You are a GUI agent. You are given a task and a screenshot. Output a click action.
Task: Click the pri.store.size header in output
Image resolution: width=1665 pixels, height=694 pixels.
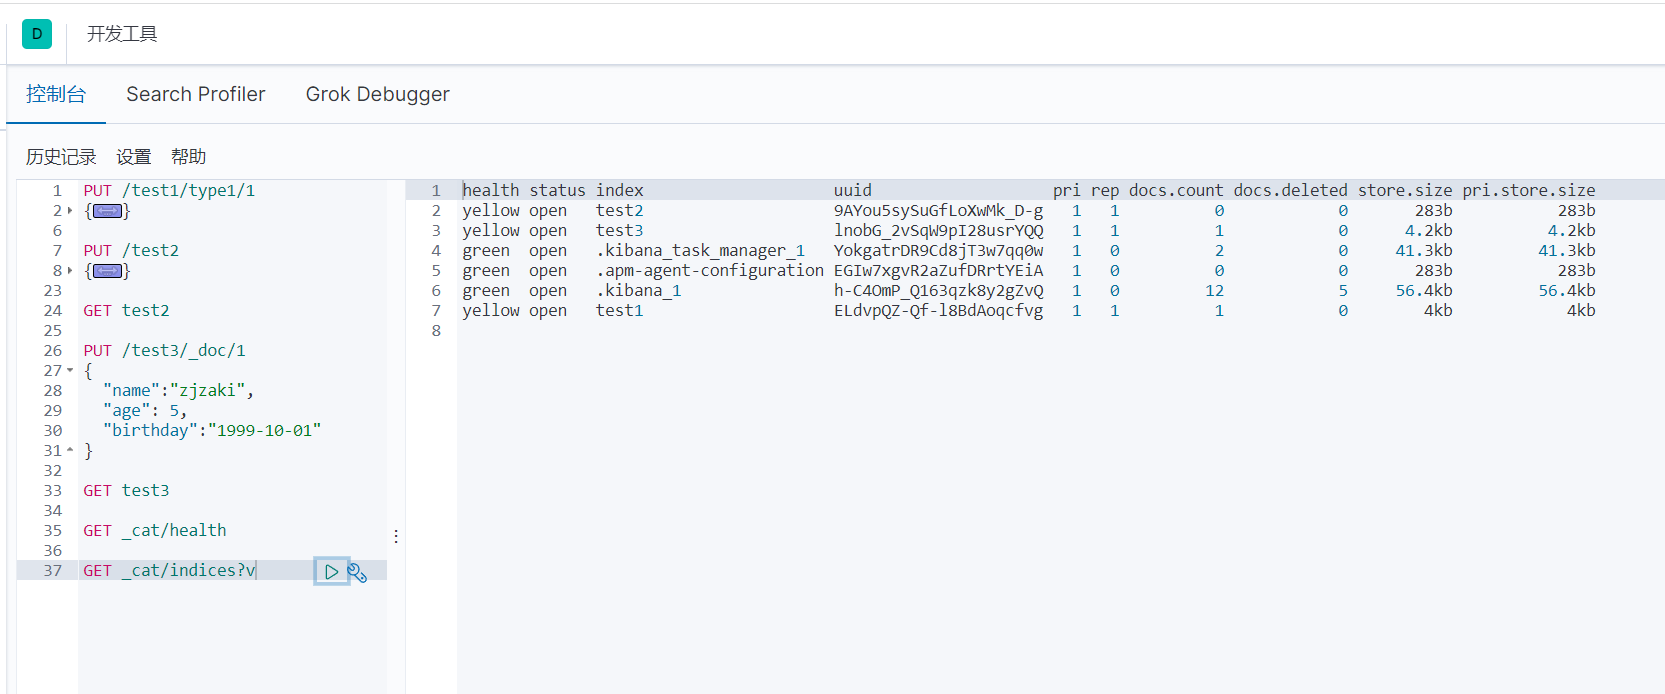[x=1529, y=191]
